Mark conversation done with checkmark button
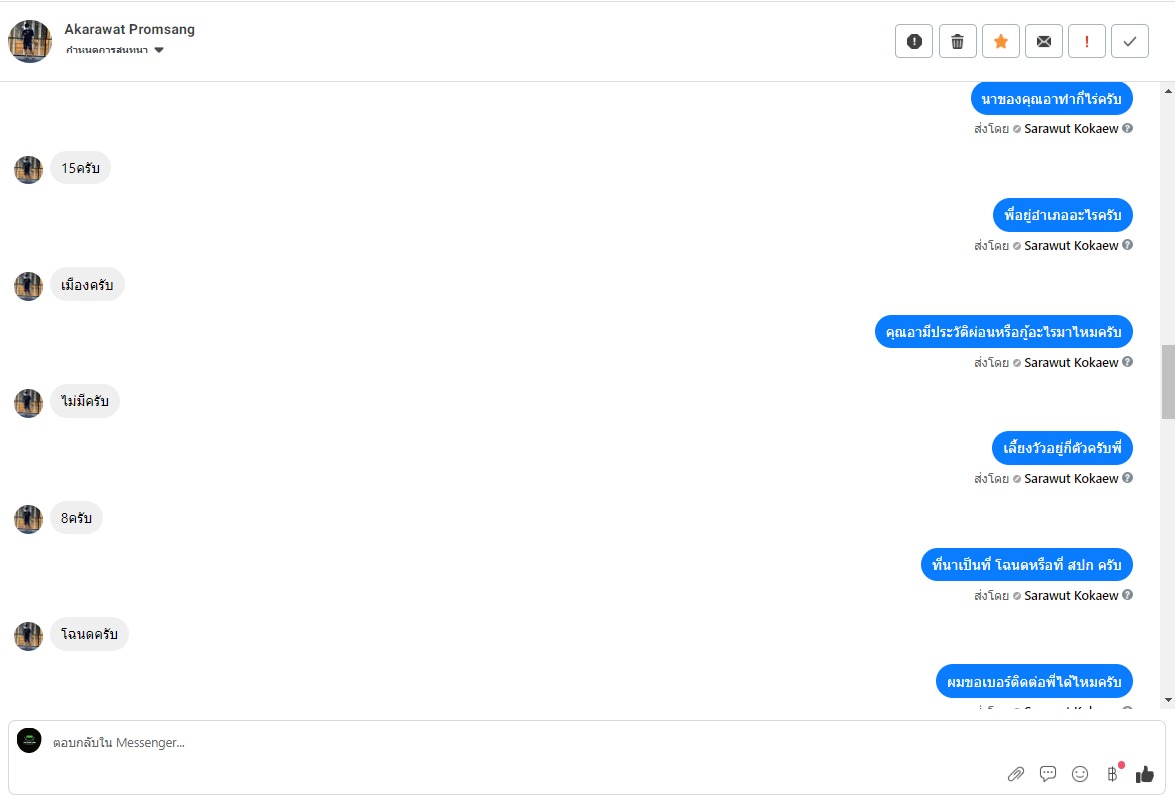 click(1130, 41)
